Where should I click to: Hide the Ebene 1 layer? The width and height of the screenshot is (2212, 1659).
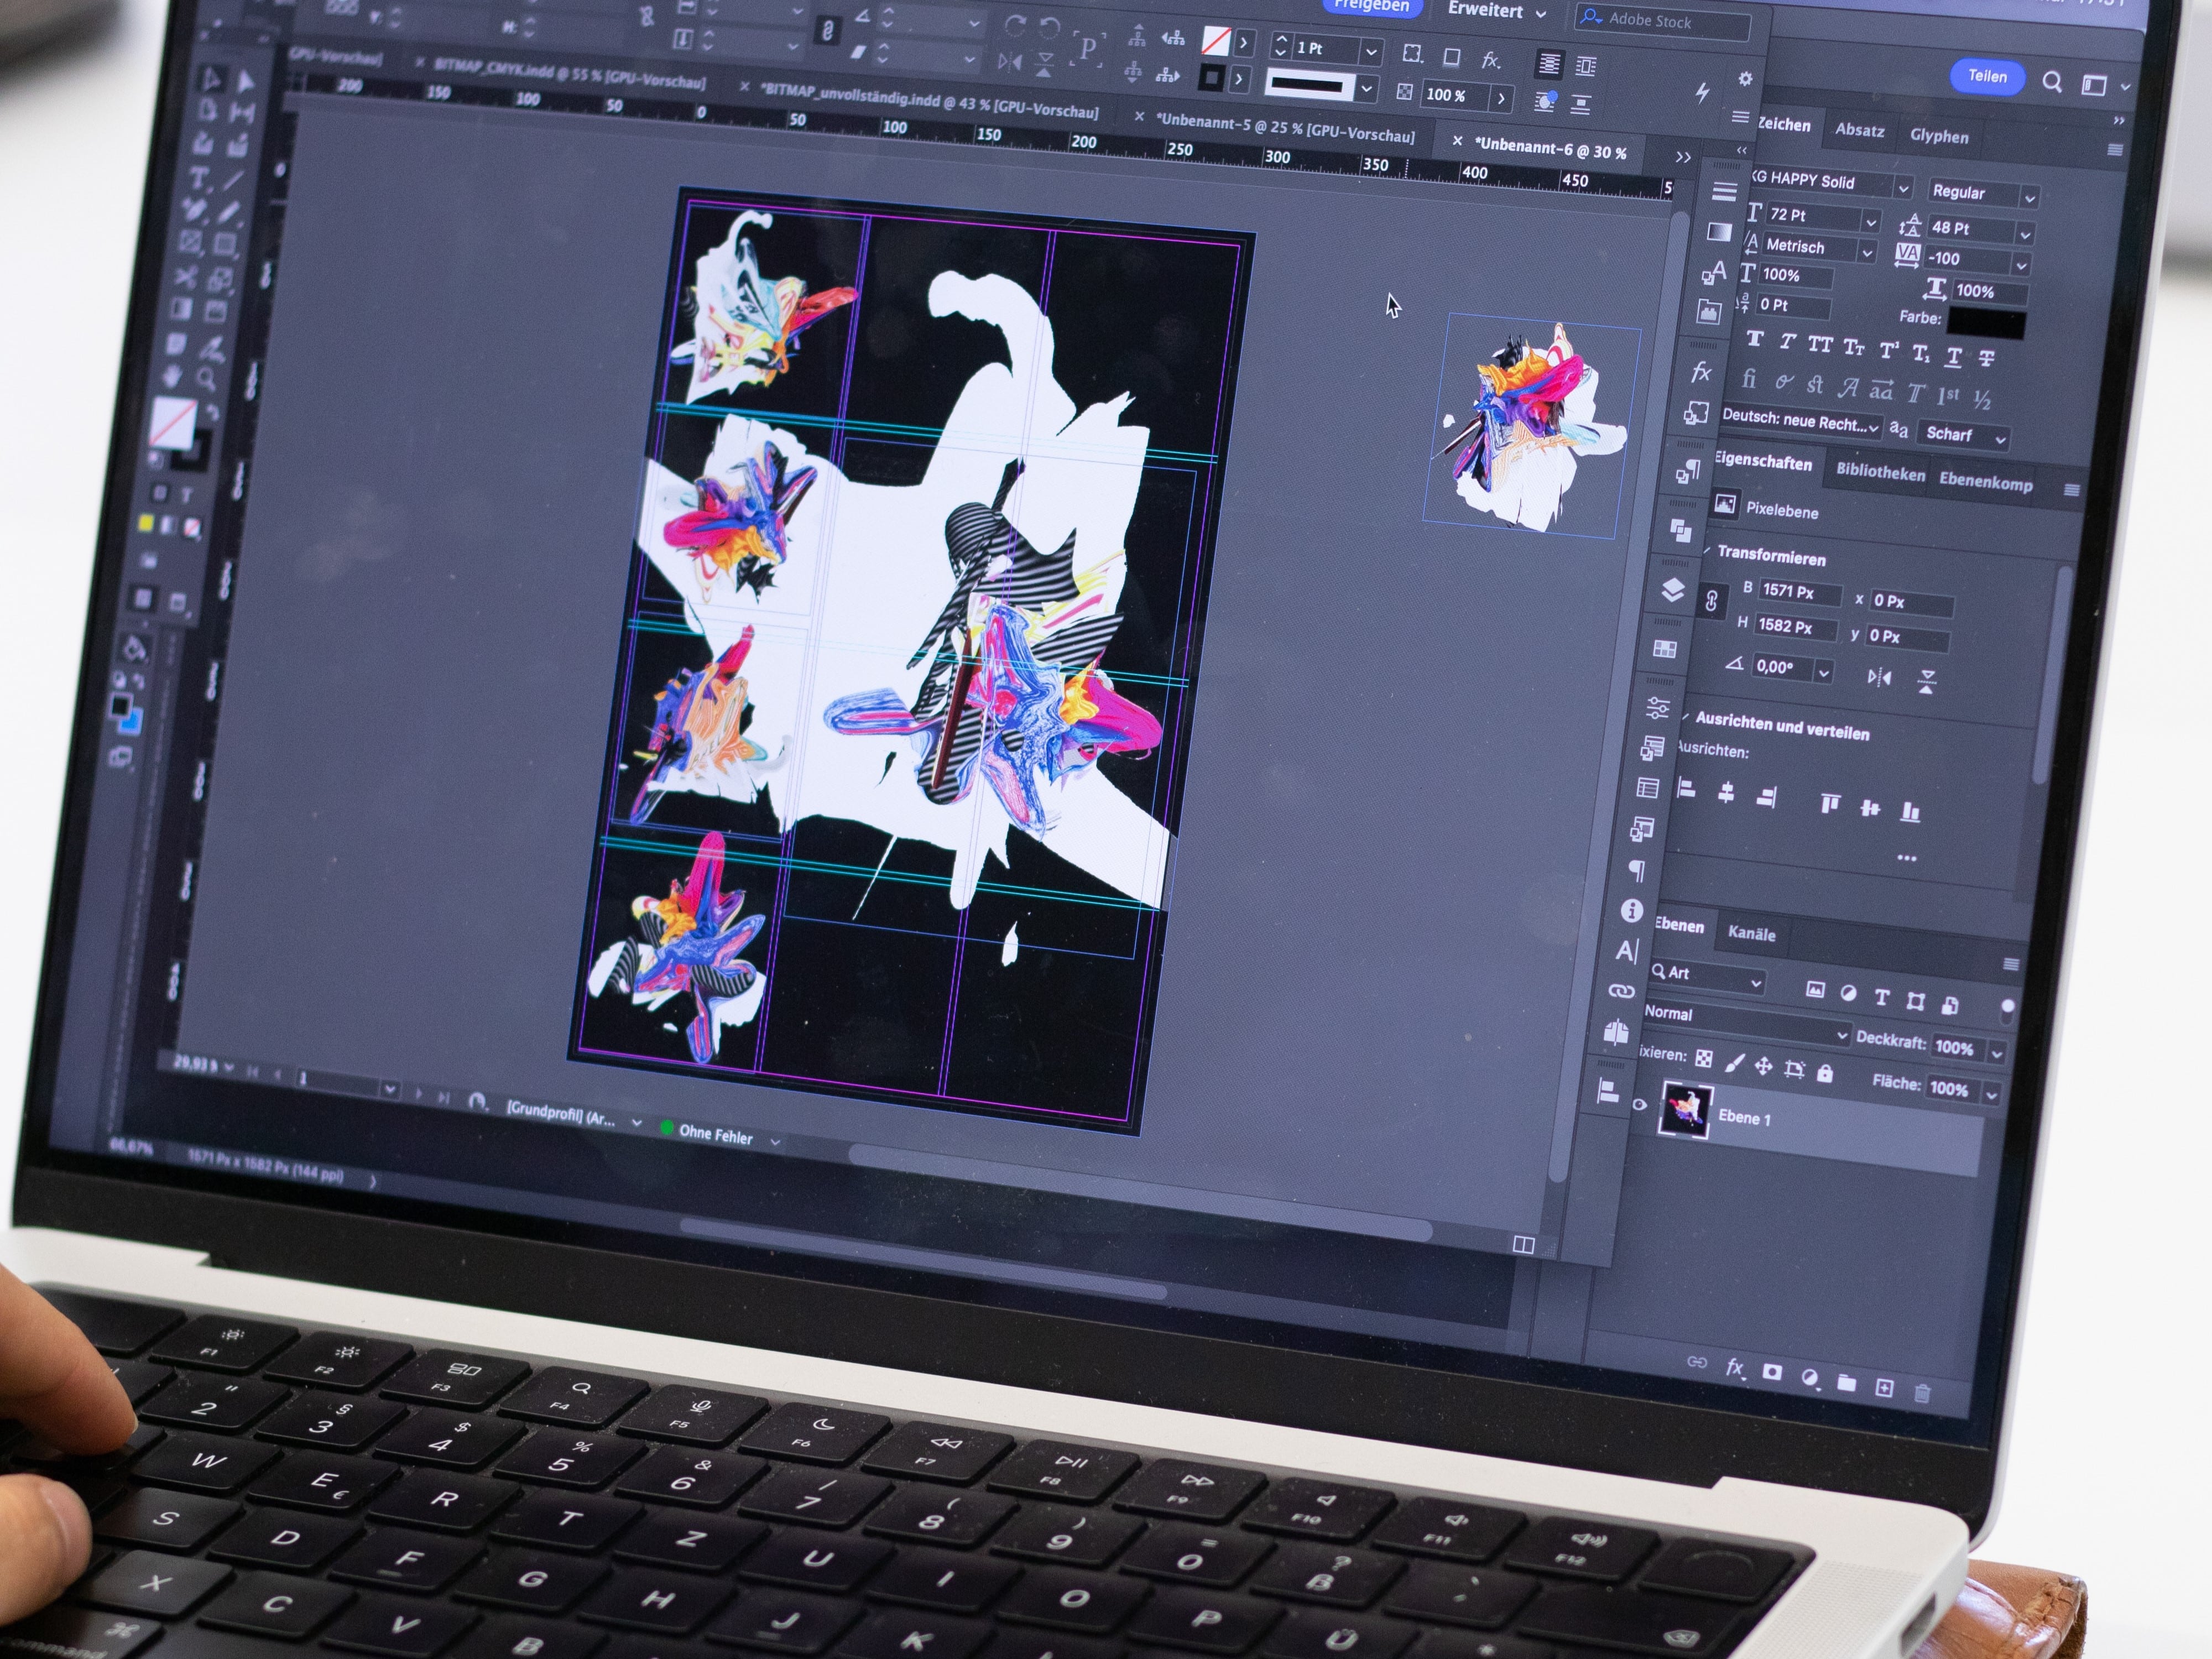pyautogui.click(x=1639, y=1104)
